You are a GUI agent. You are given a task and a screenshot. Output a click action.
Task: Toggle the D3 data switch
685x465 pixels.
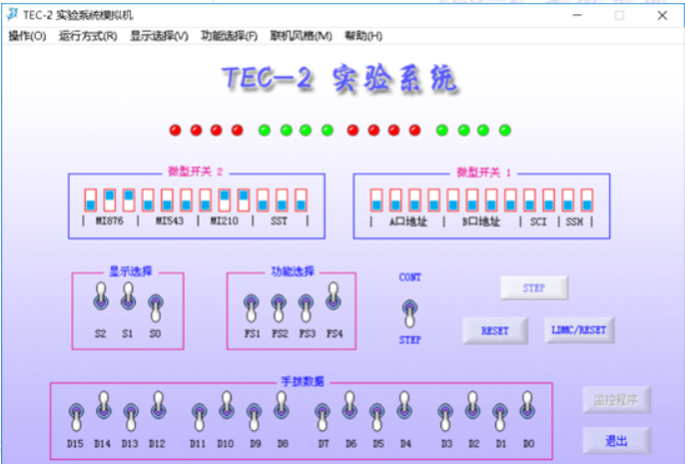click(445, 417)
